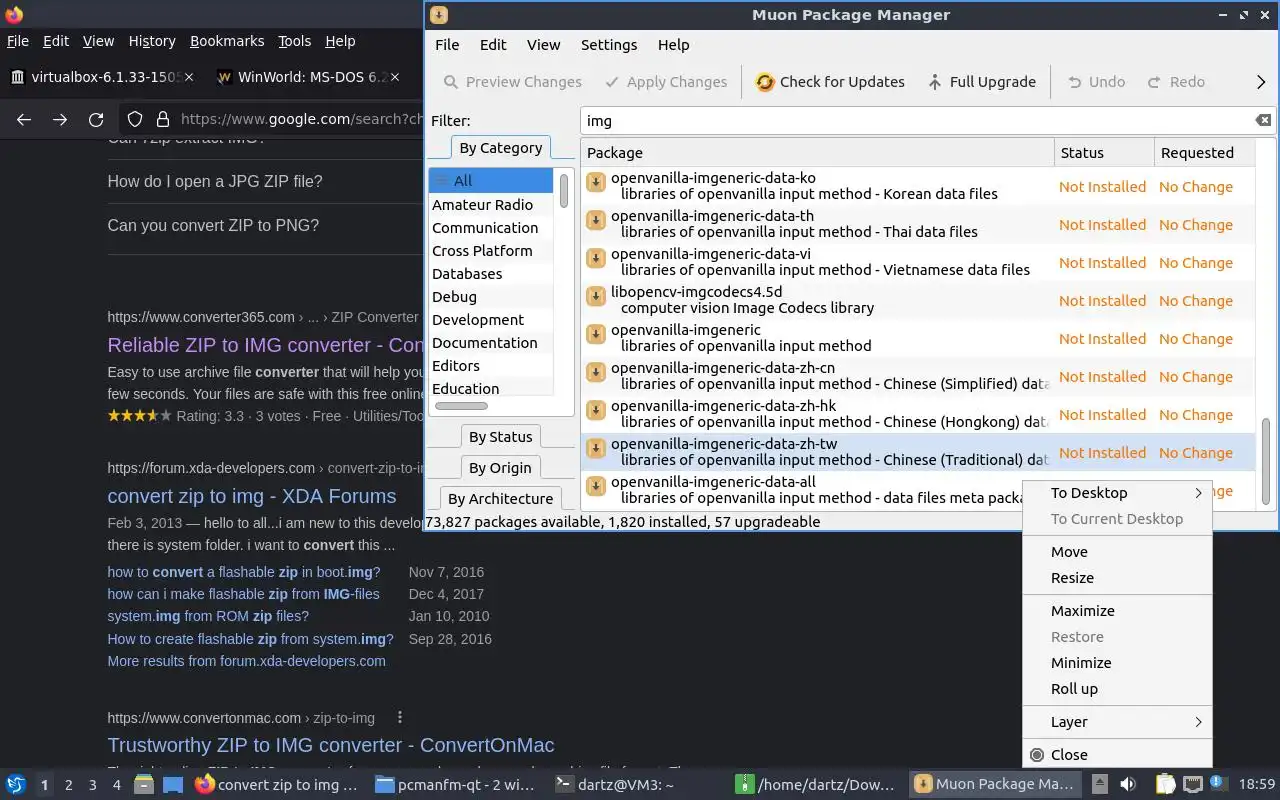Select the Cross Platform category
The height and width of the screenshot is (800, 1280).
[491, 251]
